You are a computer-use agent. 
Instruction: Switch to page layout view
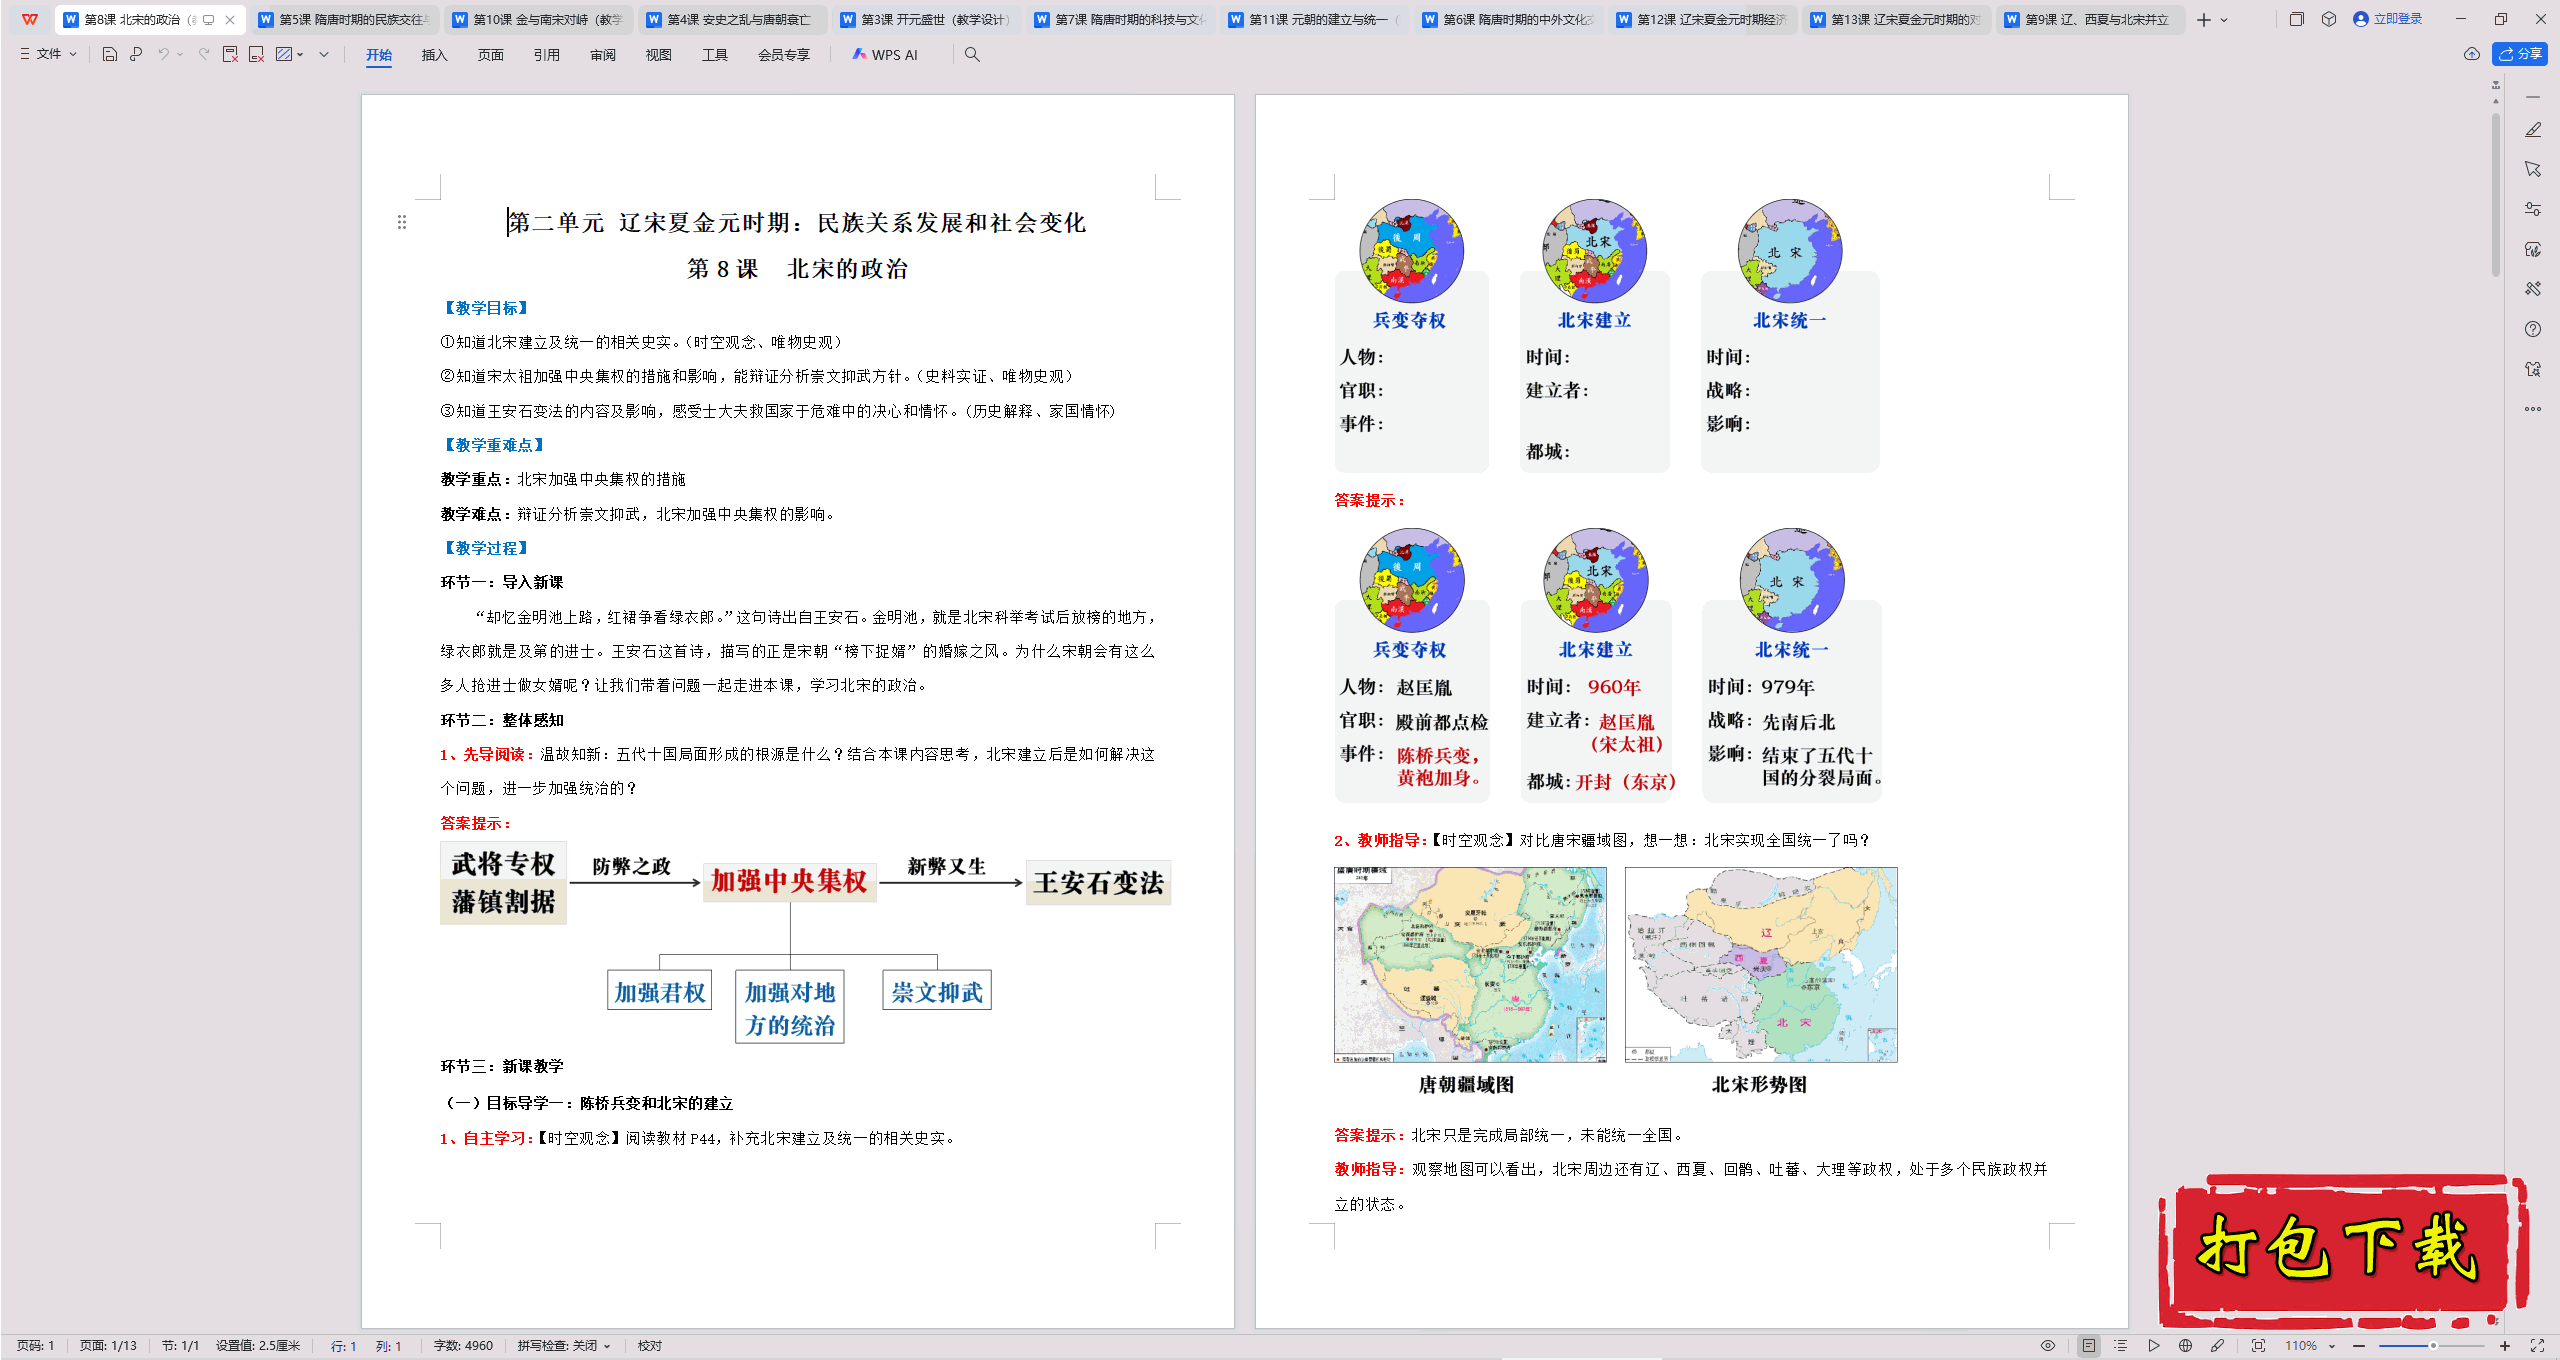2089,1346
